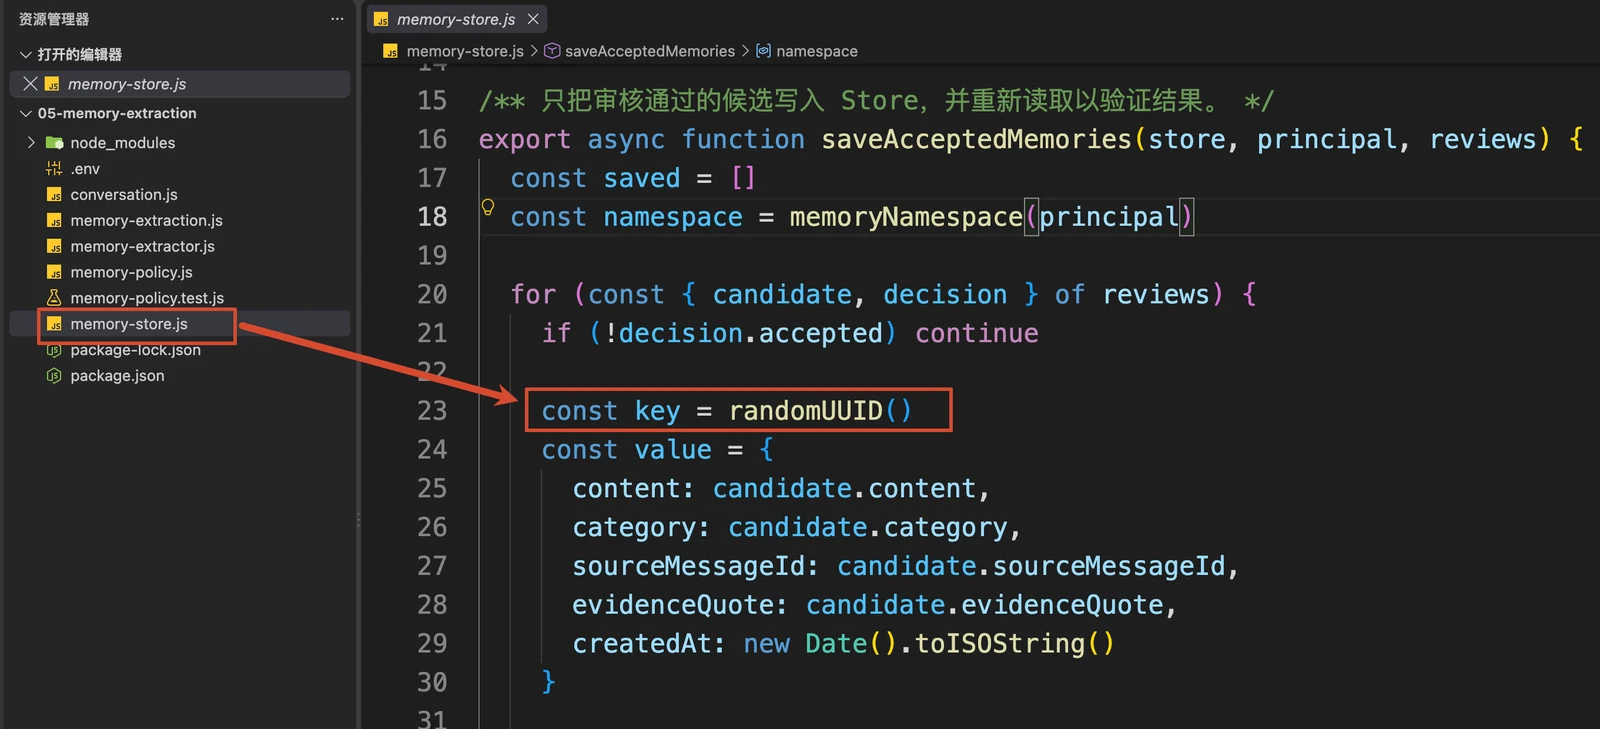Click the continue keyword on line 21
This screenshot has width=1600, height=729.
(977, 333)
